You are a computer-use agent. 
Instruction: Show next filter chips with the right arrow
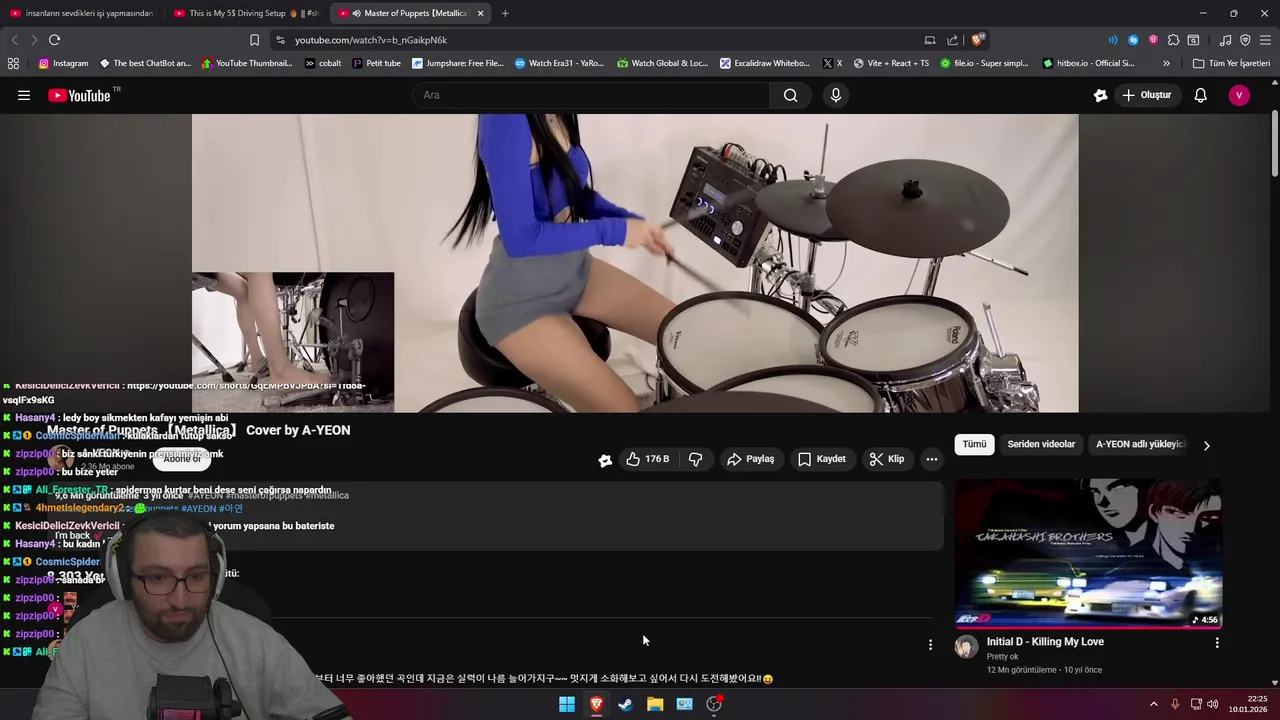click(1206, 445)
